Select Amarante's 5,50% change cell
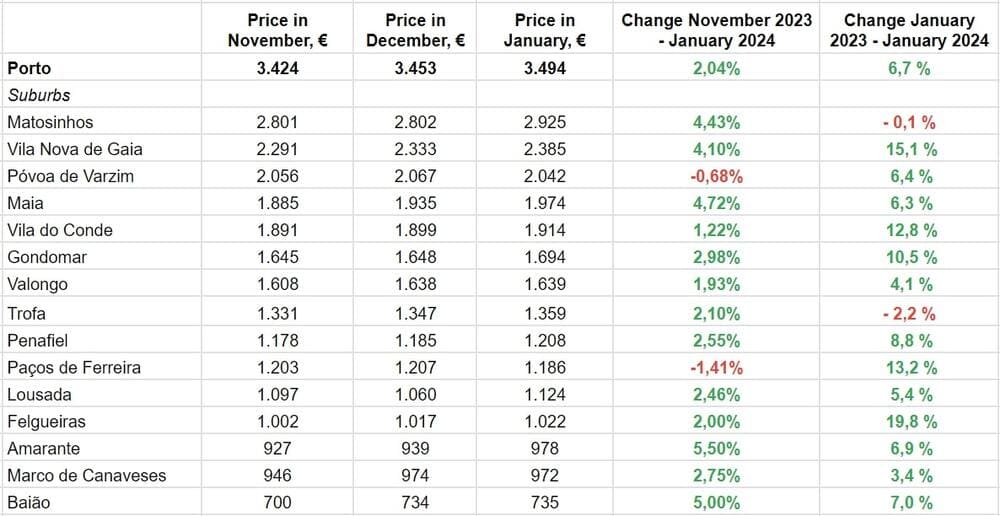The width and height of the screenshot is (1000, 516). pos(716,448)
